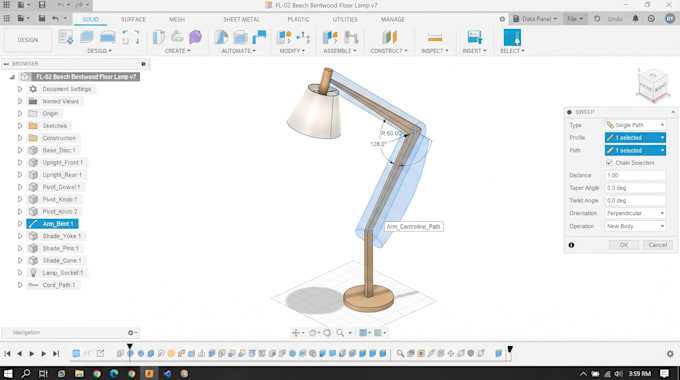Expand the Document Settings node
680x380 pixels.
coord(20,89)
